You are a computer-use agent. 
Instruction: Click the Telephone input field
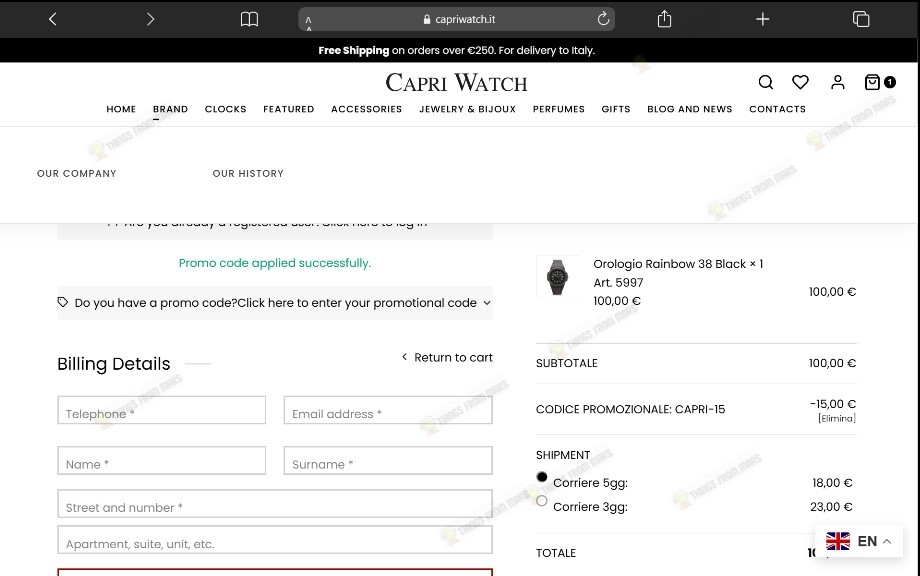[x=161, y=410]
